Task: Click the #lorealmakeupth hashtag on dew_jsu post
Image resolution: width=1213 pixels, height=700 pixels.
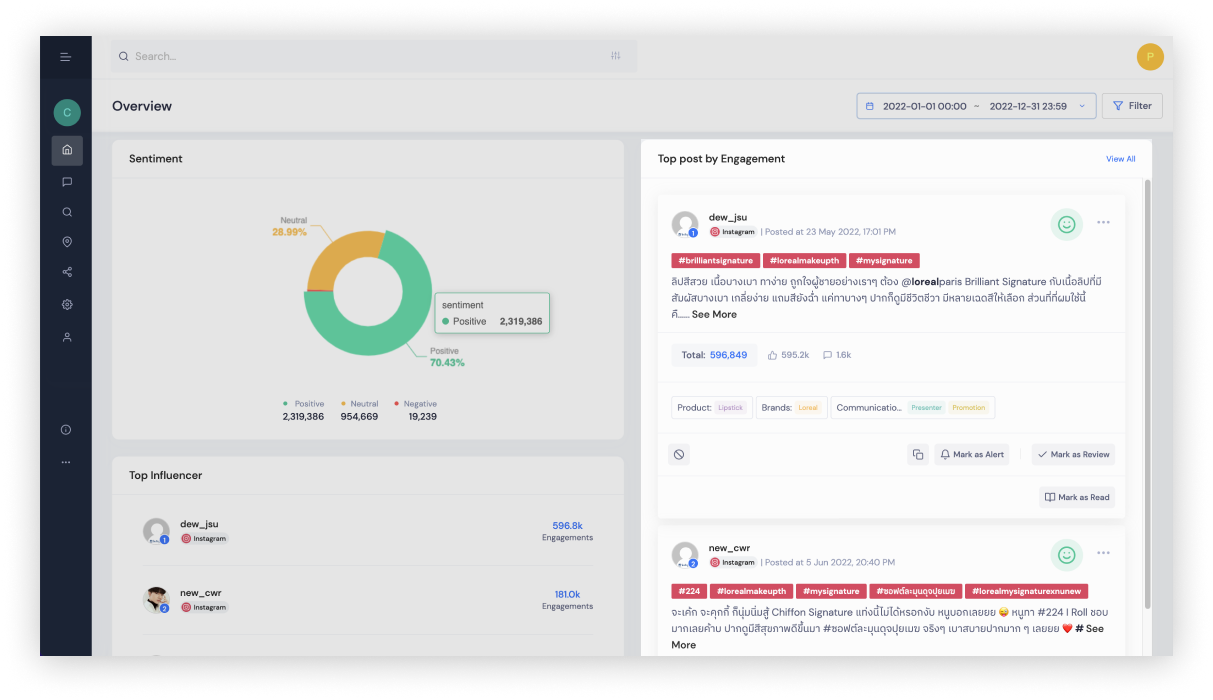Action: (x=803, y=261)
